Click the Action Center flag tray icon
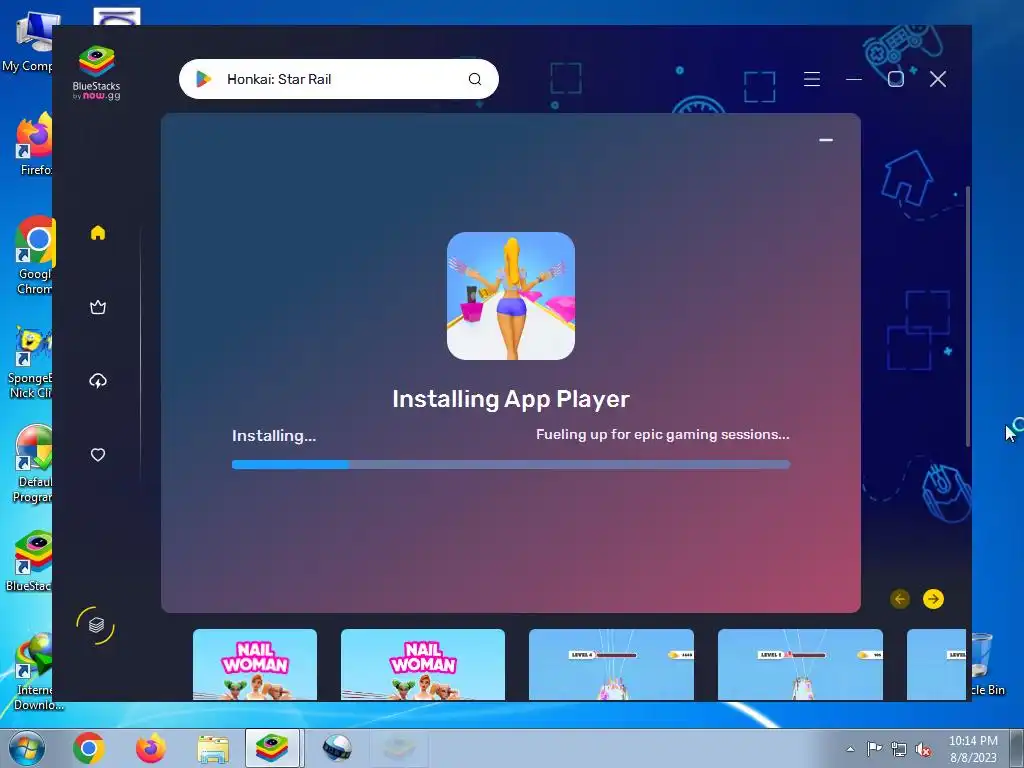The width and height of the screenshot is (1024, 768). [874, 749]
